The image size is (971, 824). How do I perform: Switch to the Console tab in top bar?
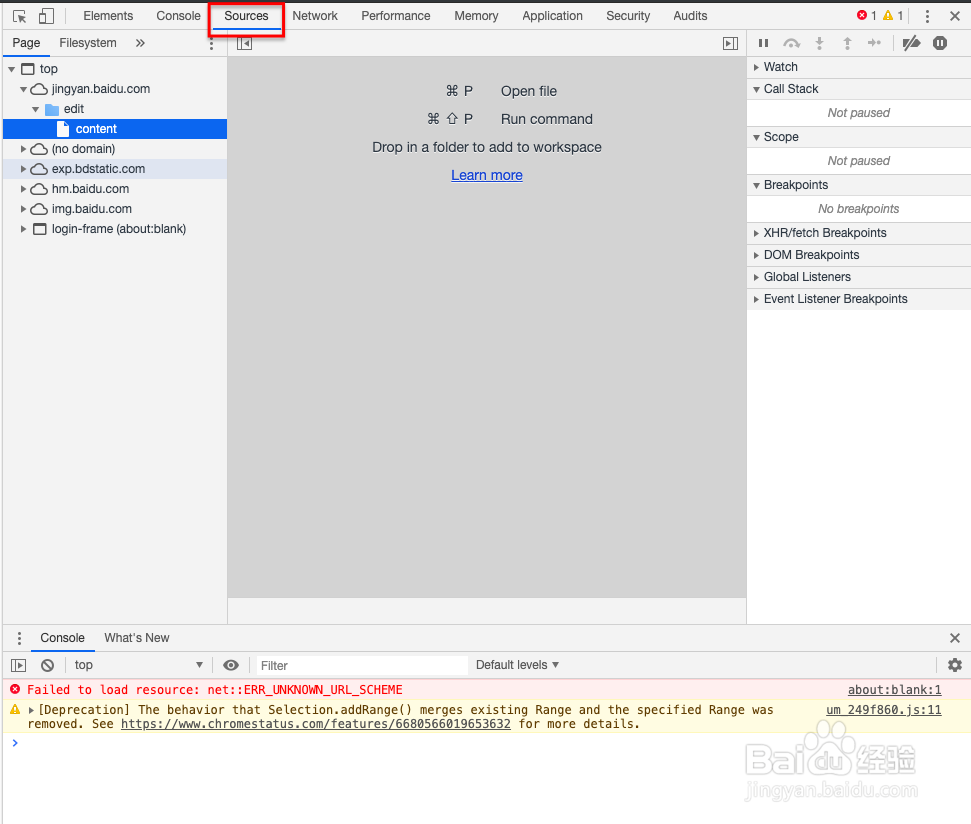(x=178, y=16)
